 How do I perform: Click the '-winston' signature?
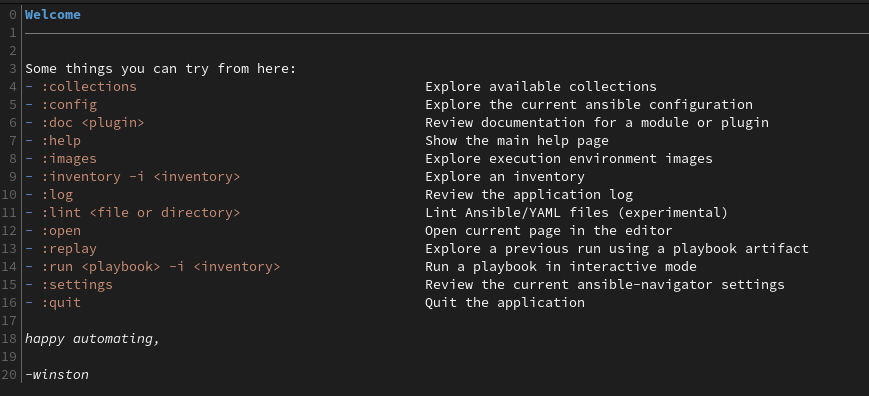click(57, 374)
